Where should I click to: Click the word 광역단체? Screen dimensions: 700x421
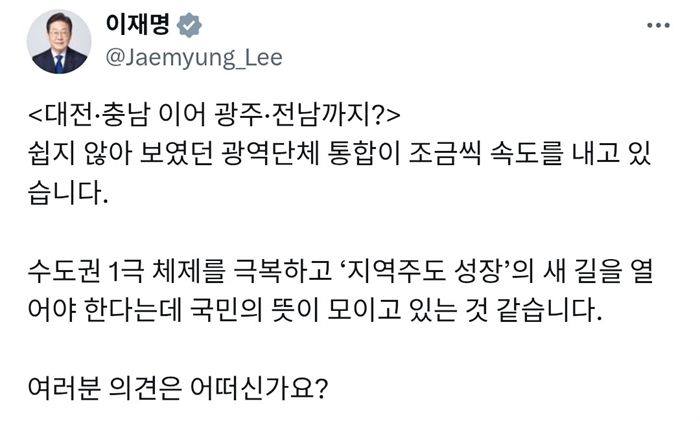click(x=285, y=153)
